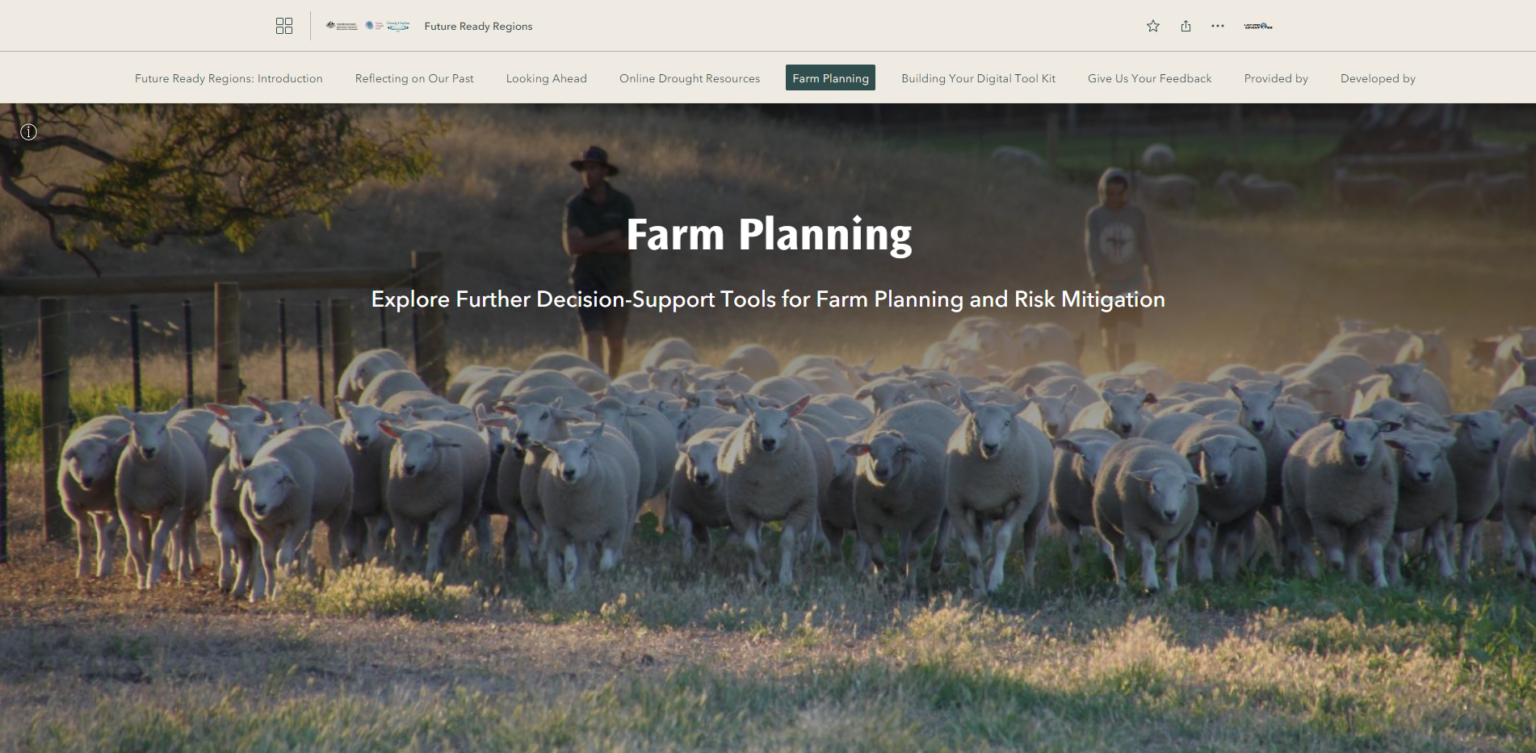Viewport: 1536px width, 753px height.
Task: Click the info icon on hero image
Action: (x=28, y=132)
